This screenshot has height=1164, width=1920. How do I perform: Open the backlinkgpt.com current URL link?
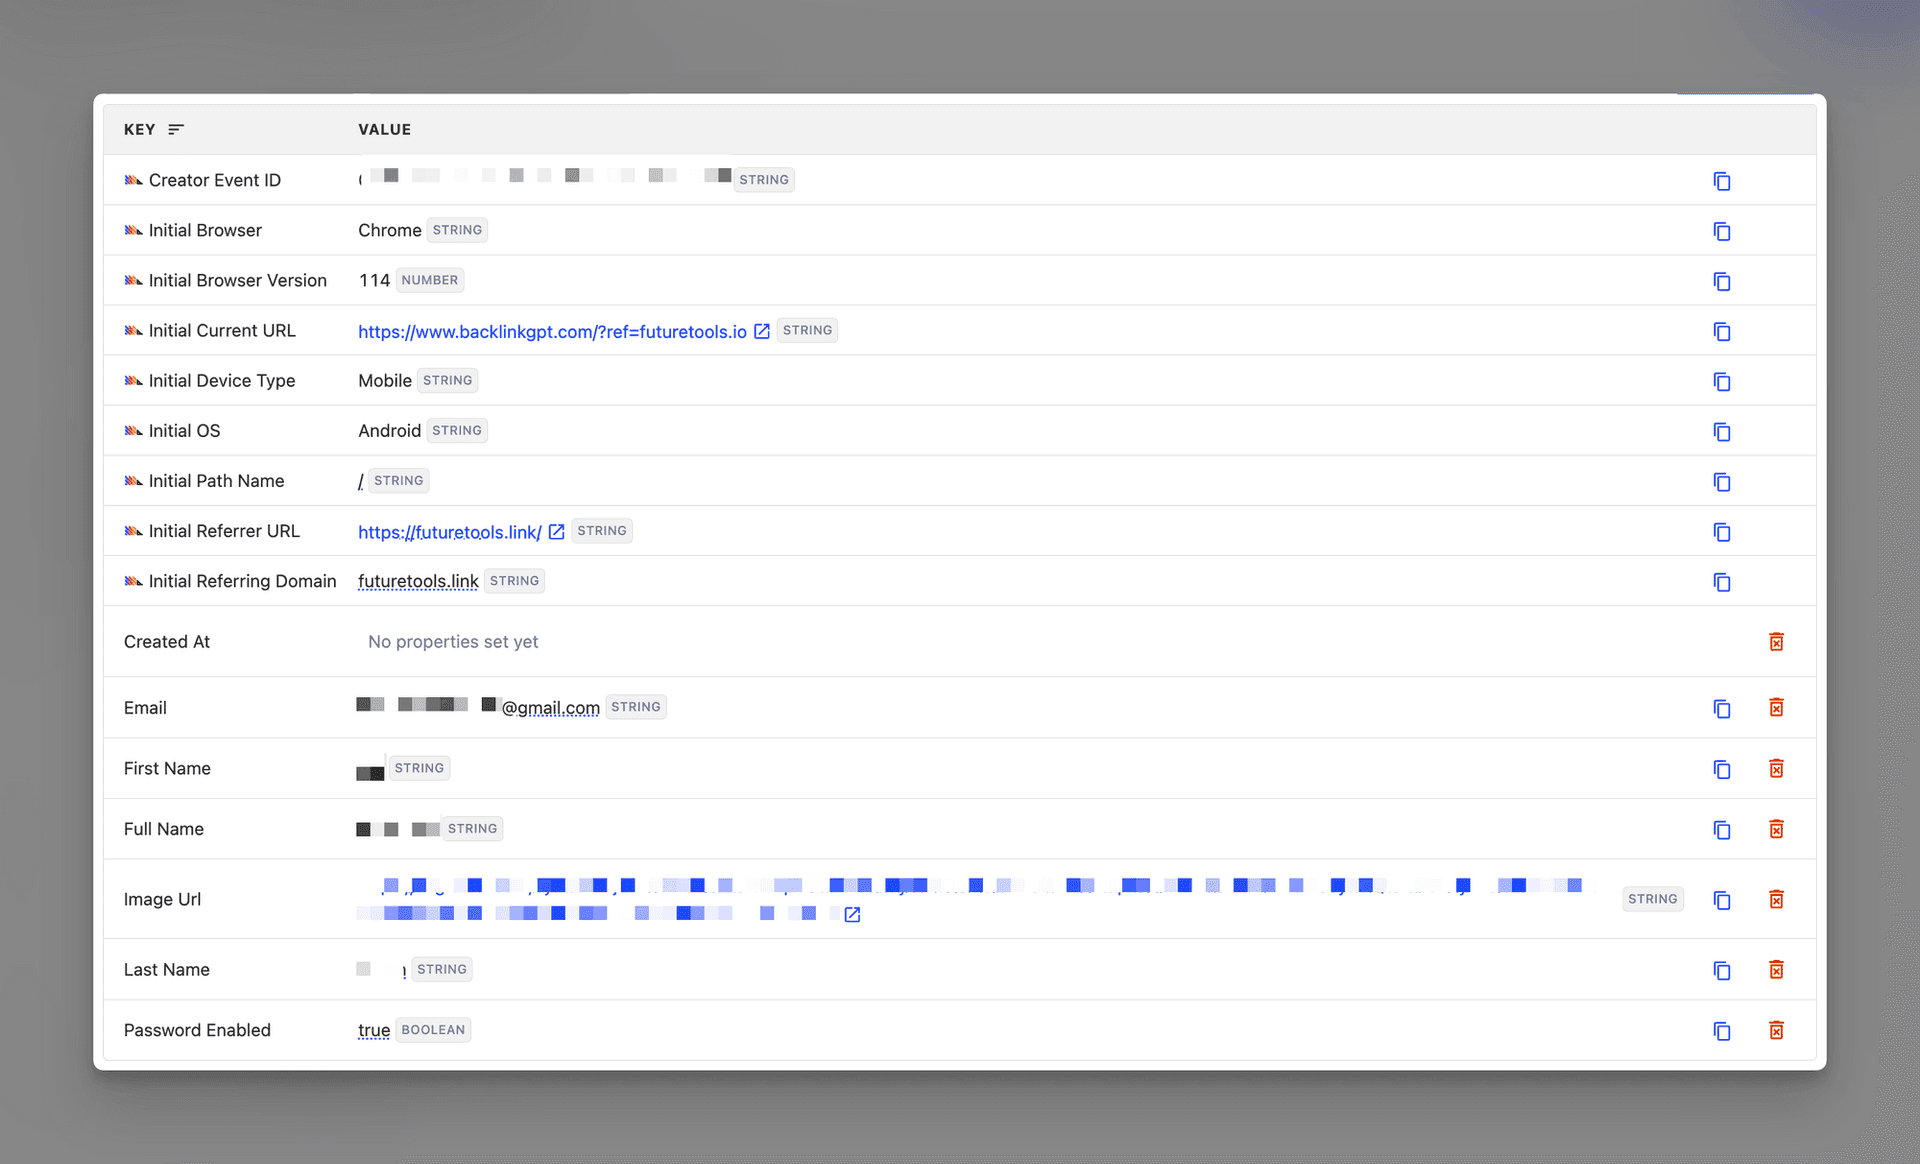coord(552,332)
